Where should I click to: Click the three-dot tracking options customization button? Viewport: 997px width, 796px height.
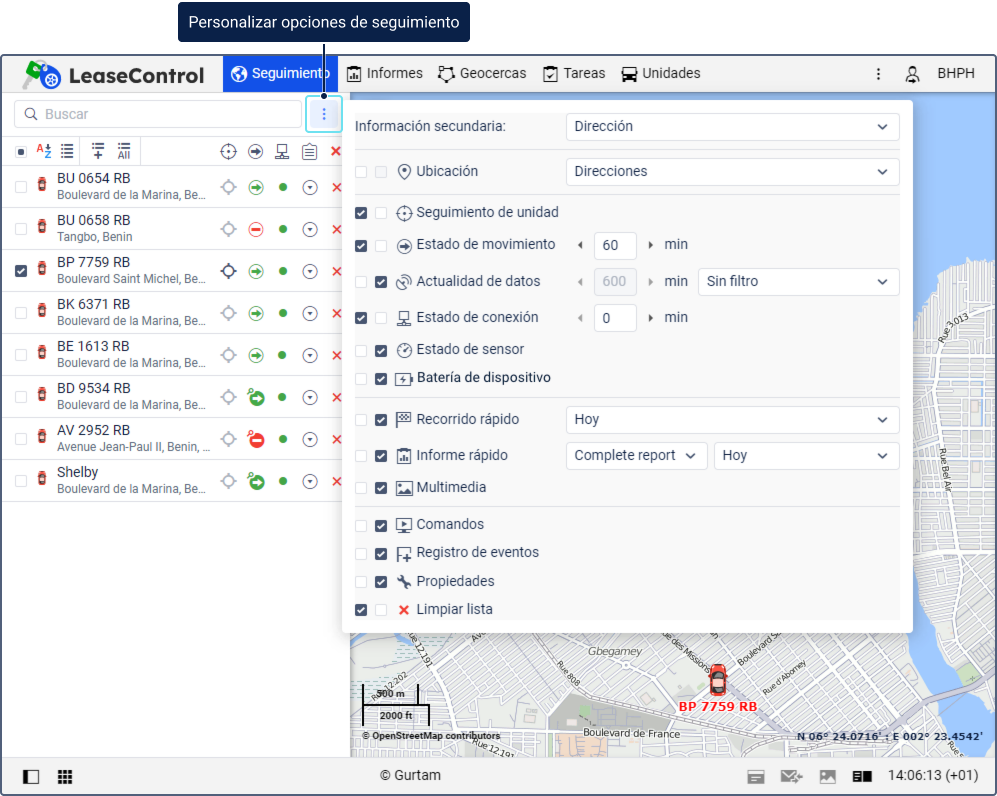point(323,114)
